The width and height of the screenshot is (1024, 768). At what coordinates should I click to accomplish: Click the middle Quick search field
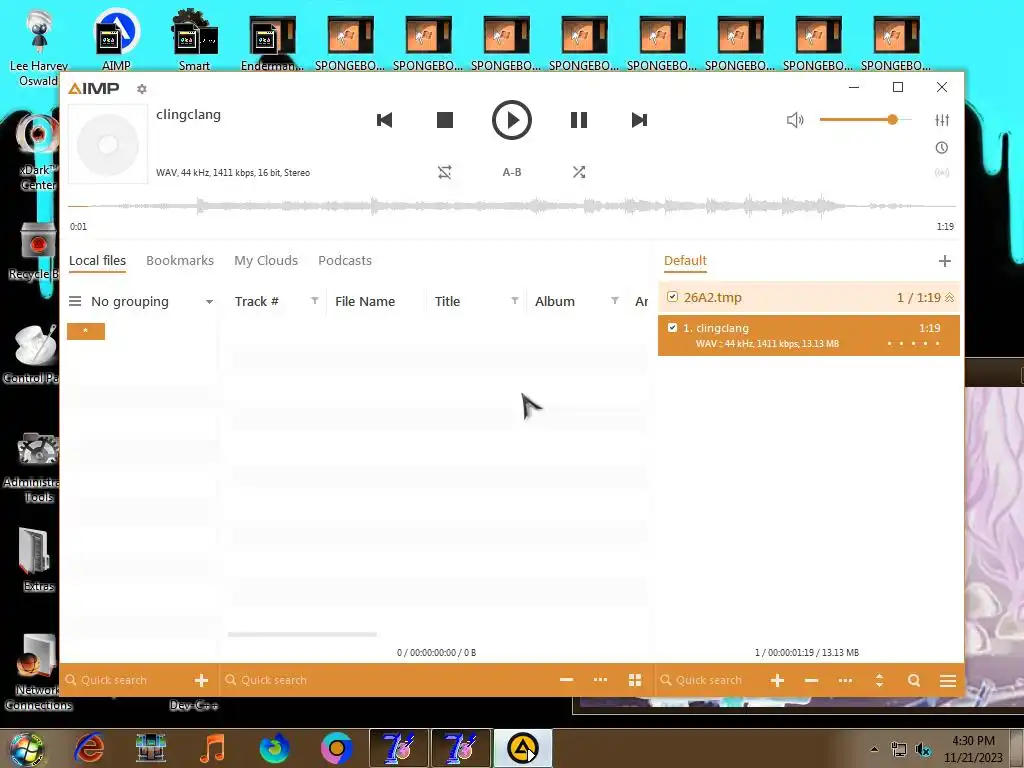pos(385,680)
